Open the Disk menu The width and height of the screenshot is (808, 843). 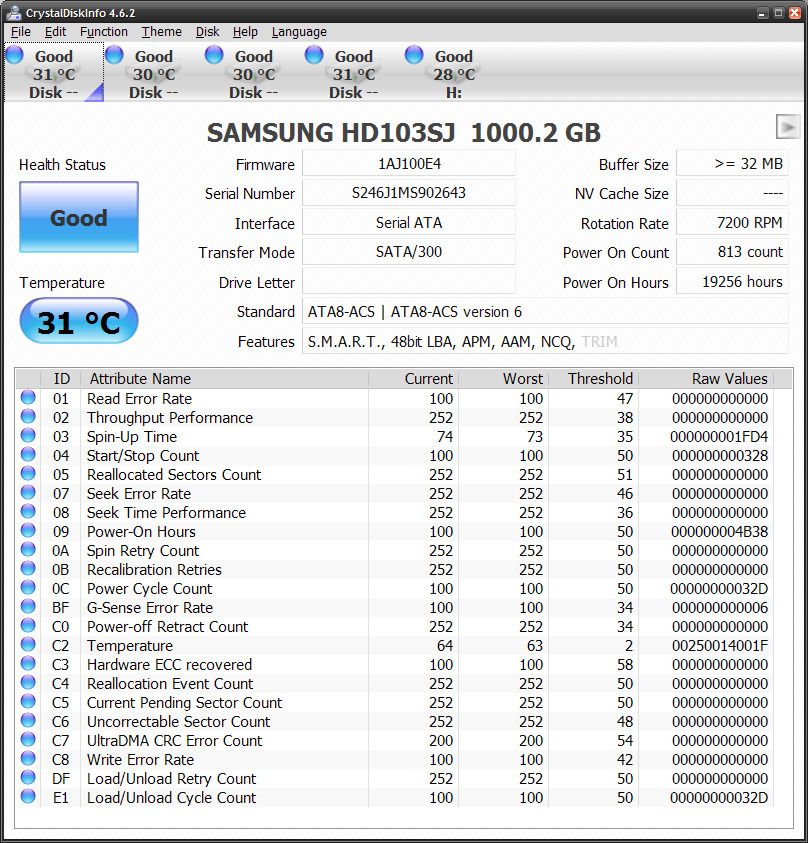tap(207, 32)
